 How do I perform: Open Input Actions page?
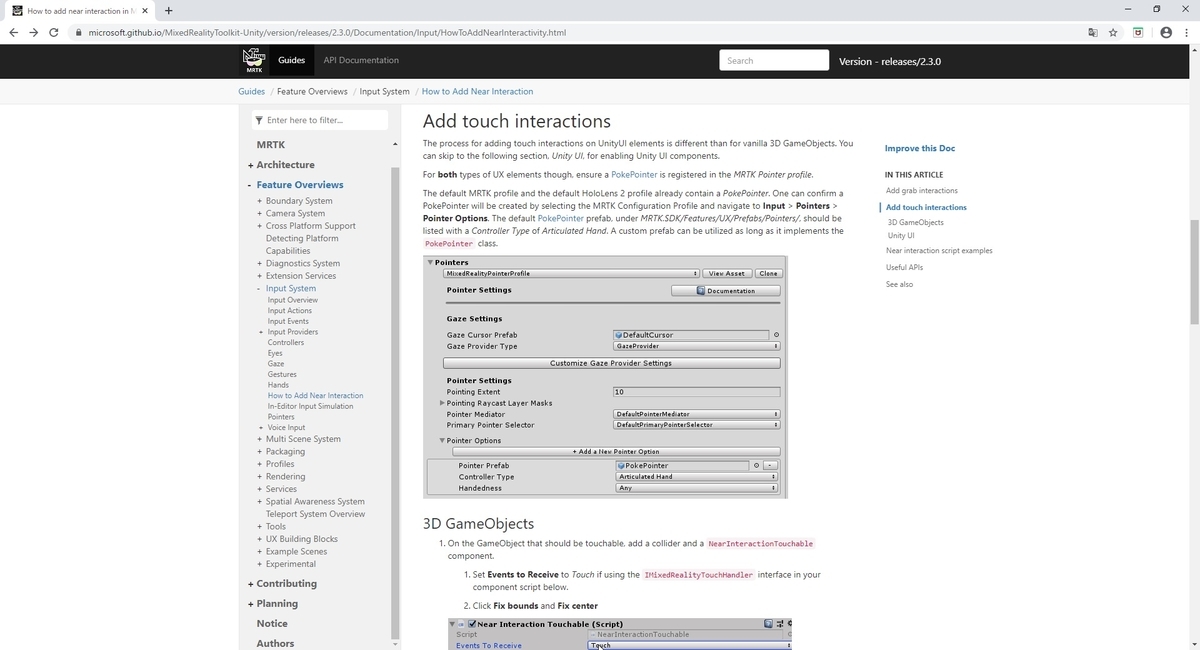click(x=290, y=311)
